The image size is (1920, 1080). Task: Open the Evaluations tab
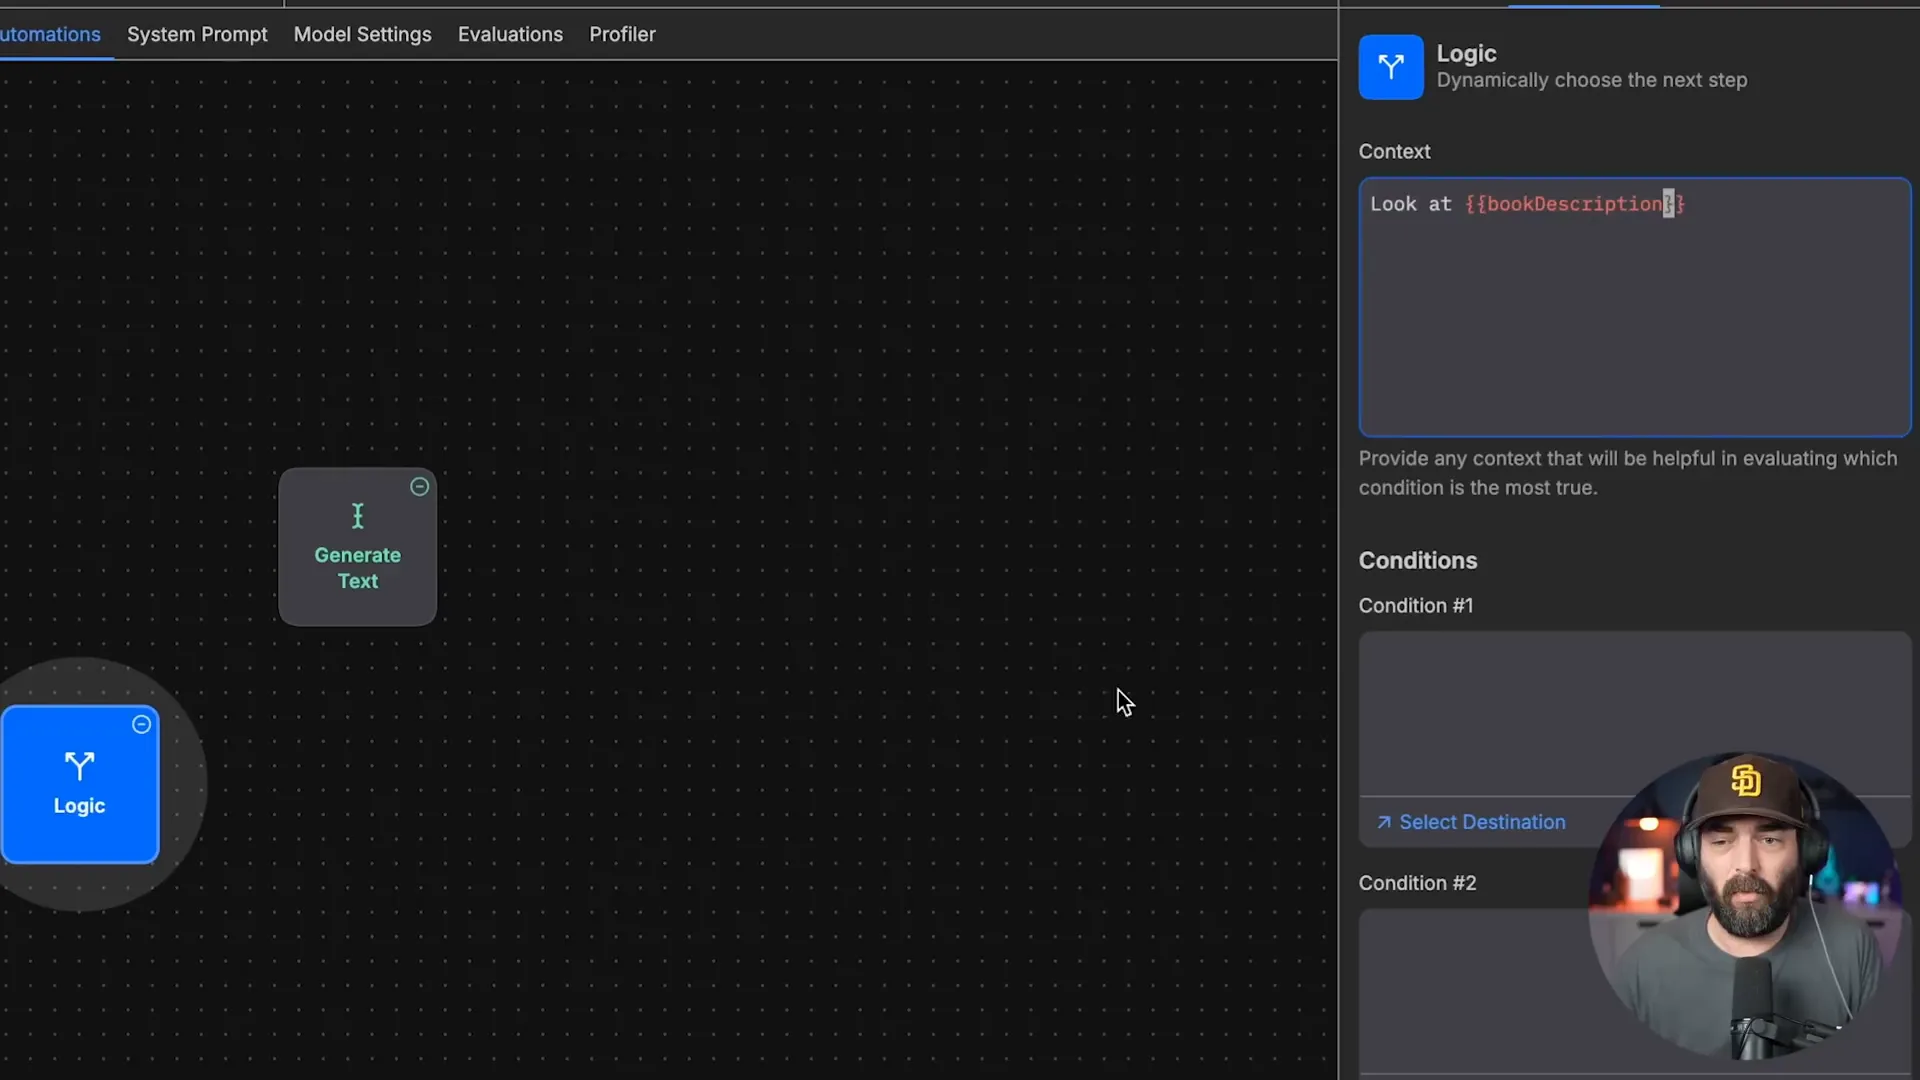(510, 34)
